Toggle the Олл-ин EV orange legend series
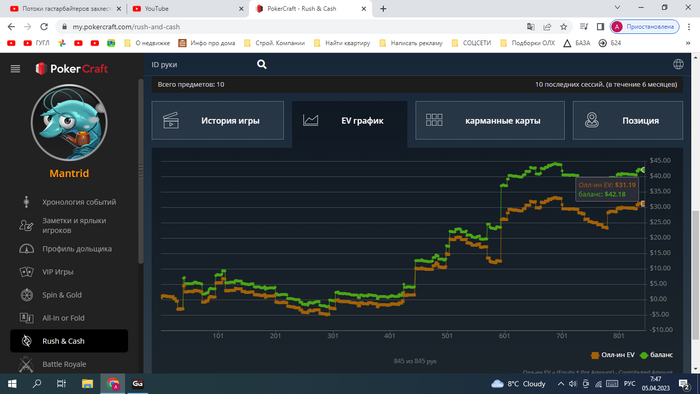 (612, 355)
